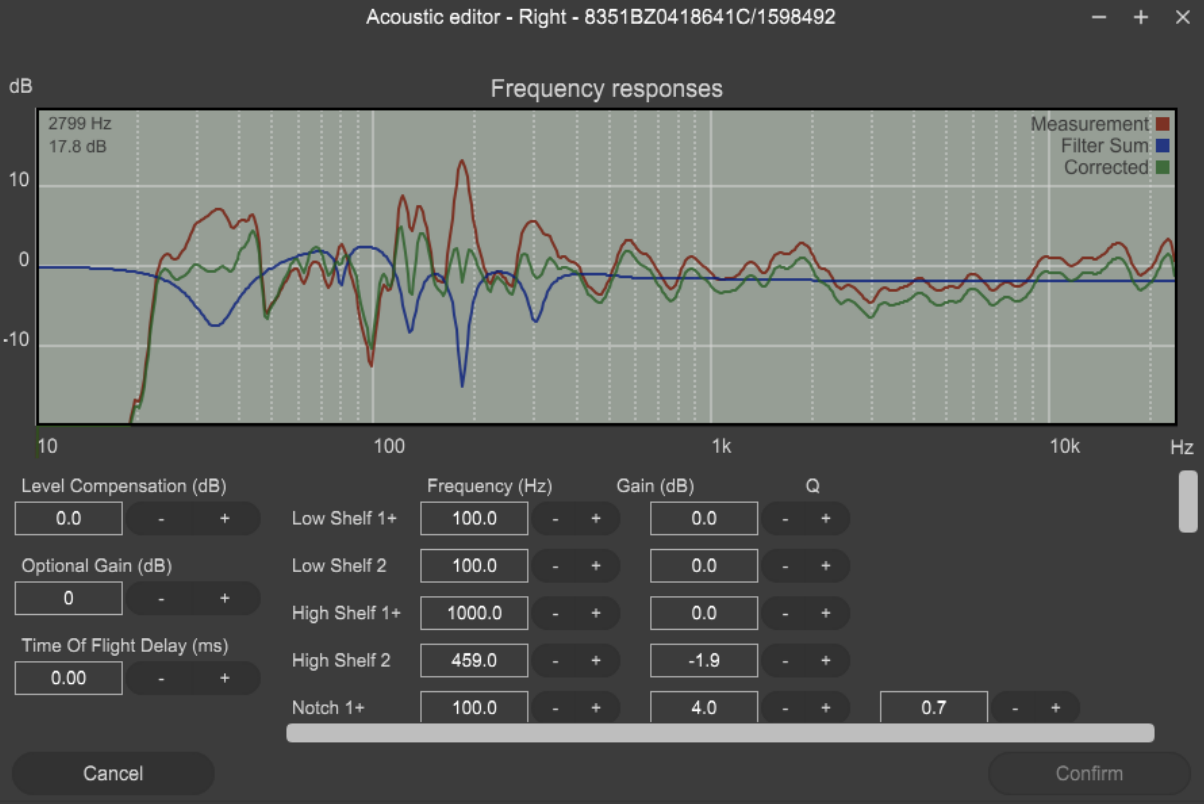Lower Low Shelf 2 gain
Screen dimensions: 1204x804
point(785,566)
